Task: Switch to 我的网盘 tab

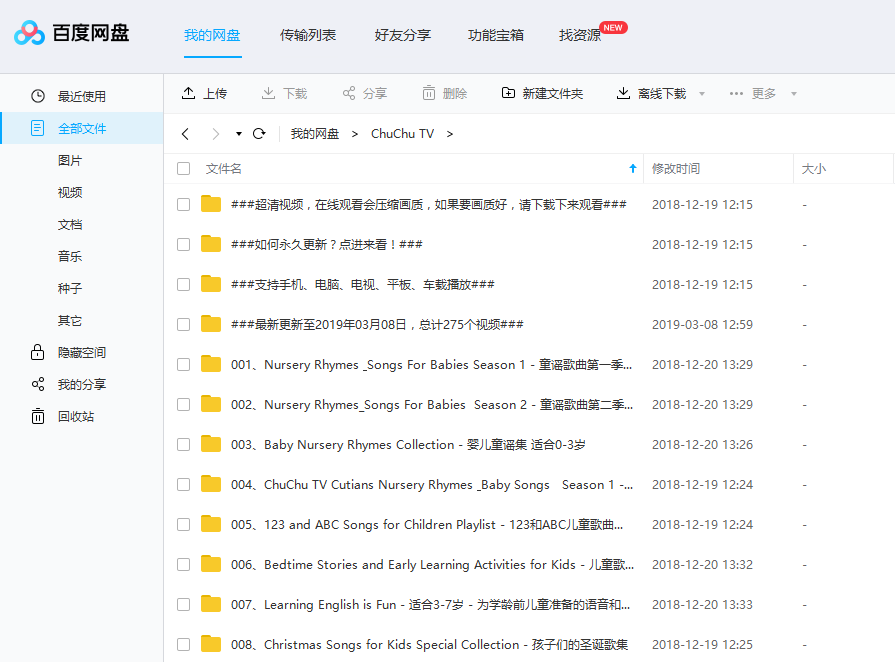Action: click(x=212, y=35)
